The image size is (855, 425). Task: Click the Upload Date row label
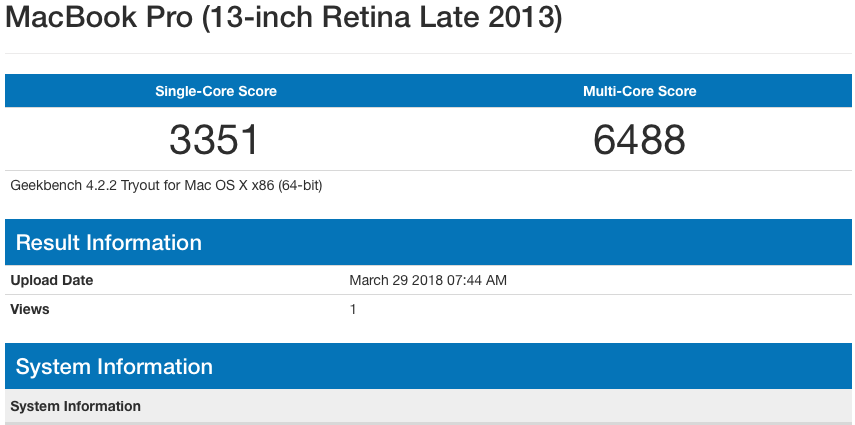click(x=52, y=281)
